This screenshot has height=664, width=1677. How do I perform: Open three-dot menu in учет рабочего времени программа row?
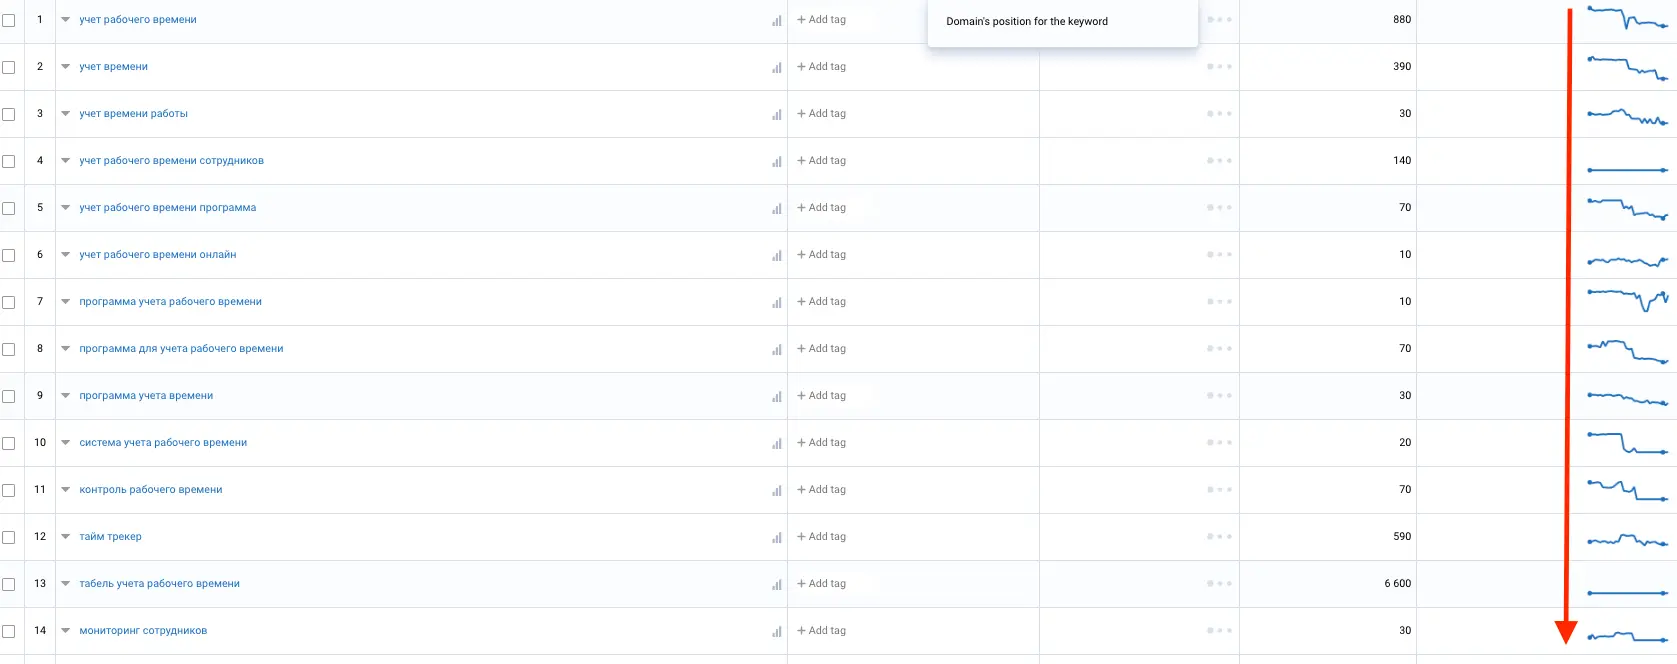click(x=1219, y=208)
